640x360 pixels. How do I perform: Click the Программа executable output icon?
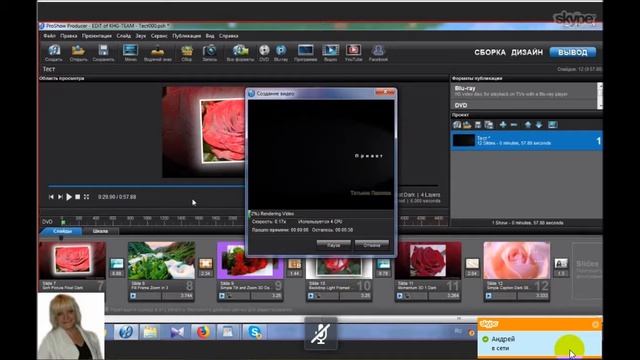[305, 53]
